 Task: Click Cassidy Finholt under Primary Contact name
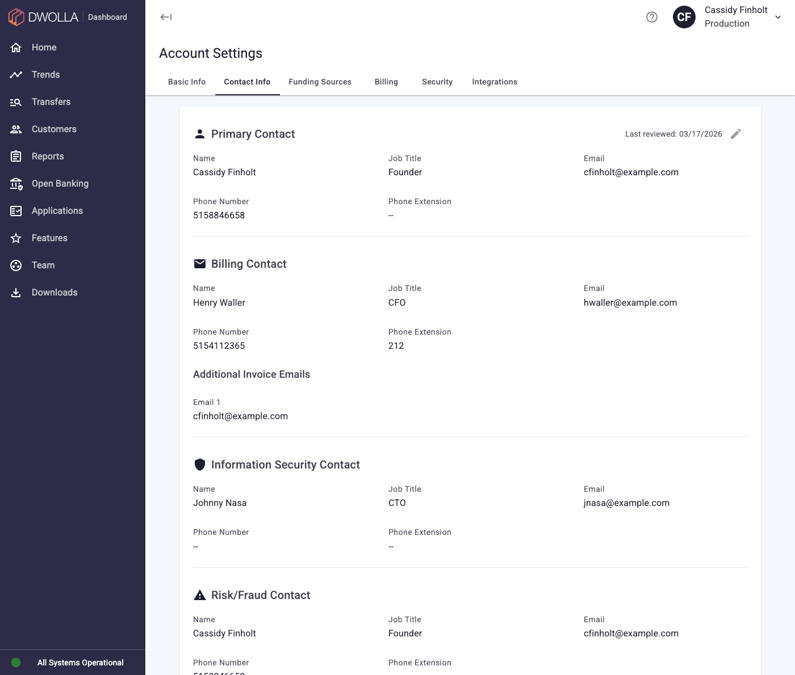224,172
